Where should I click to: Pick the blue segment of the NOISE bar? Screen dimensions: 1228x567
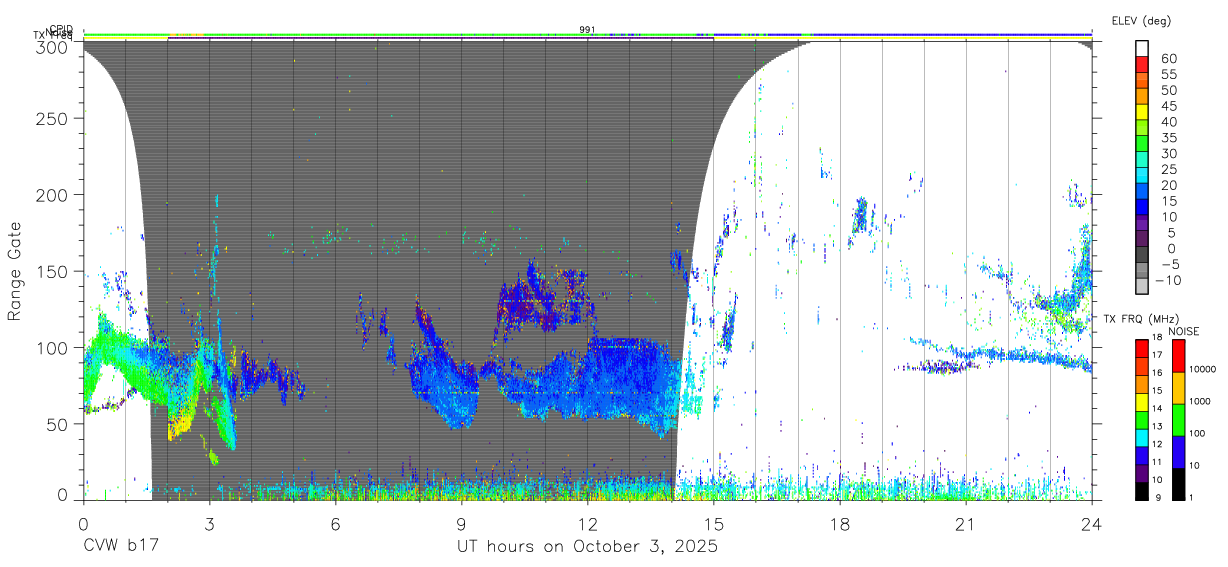point(1179,452)
